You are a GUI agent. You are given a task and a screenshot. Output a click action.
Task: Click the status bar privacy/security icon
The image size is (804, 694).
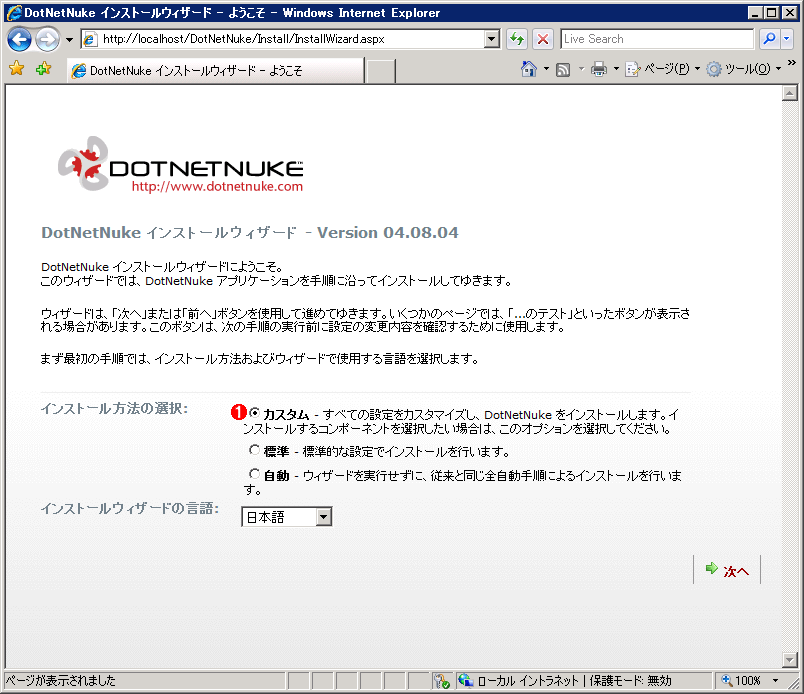pyautogui.click(x=441, y=681)
